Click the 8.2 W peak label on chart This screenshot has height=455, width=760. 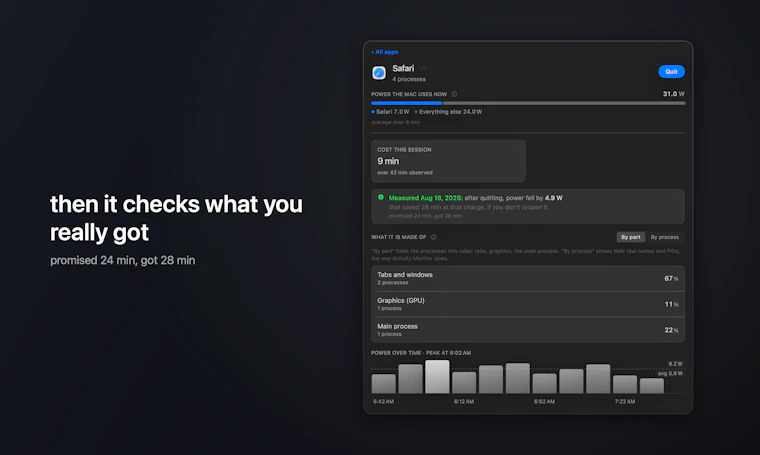point(675,364)
